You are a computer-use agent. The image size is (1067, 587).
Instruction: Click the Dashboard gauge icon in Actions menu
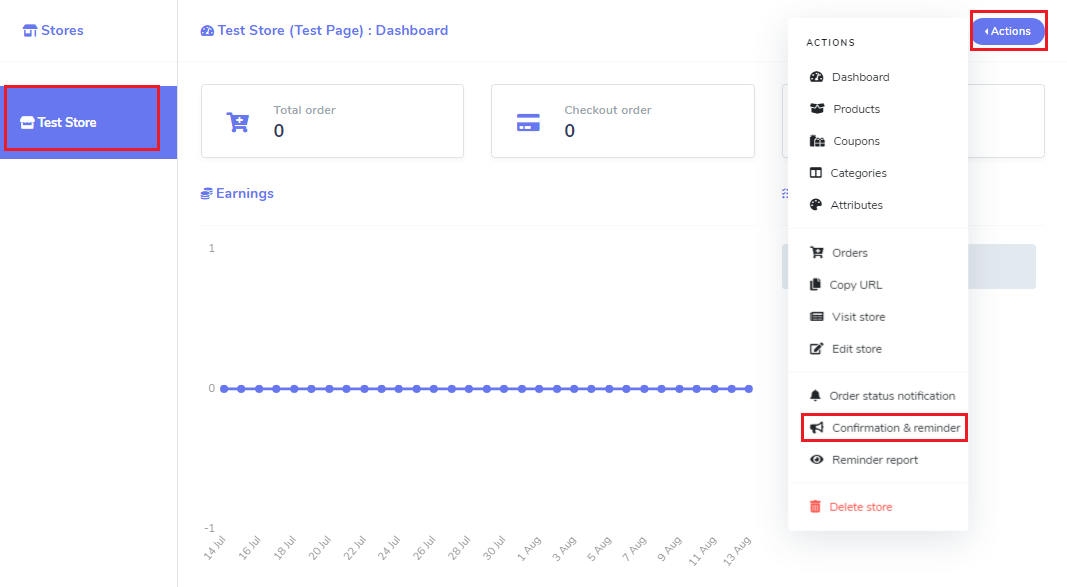pos(816,77)
